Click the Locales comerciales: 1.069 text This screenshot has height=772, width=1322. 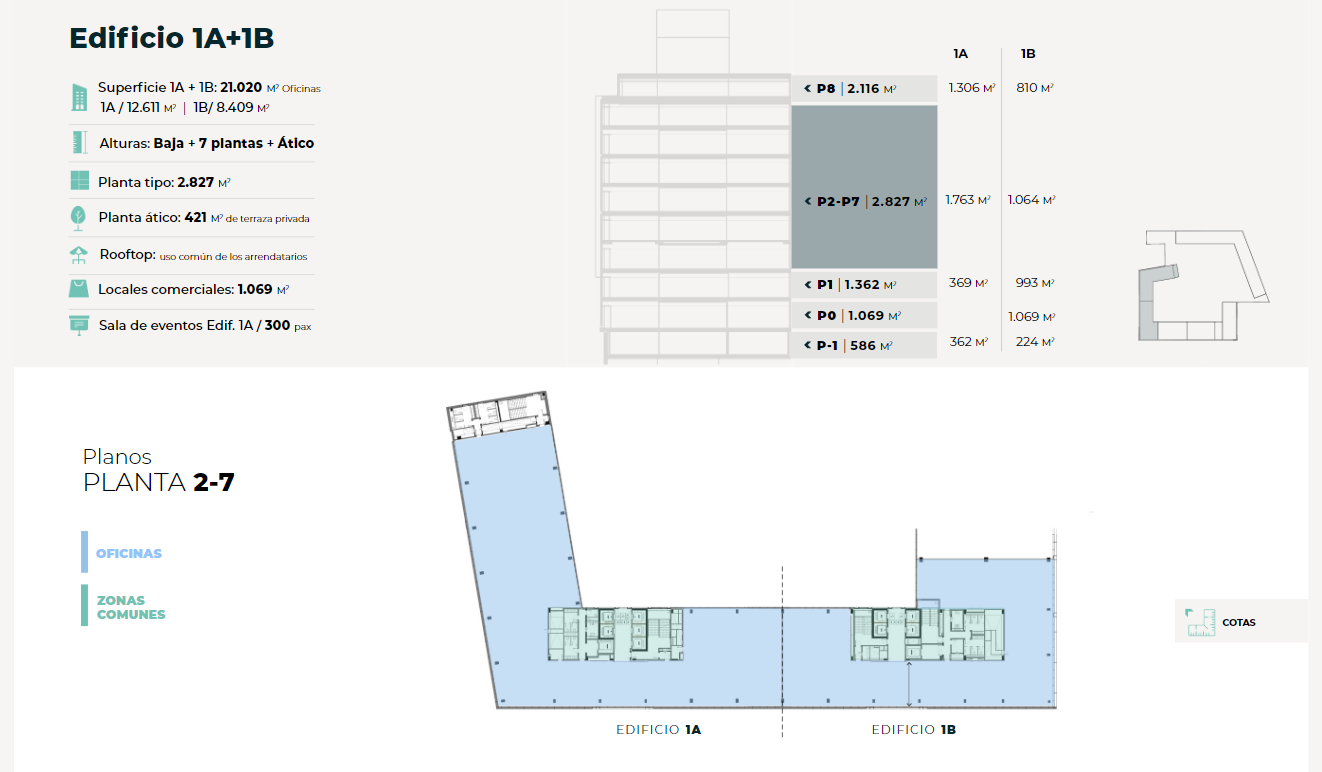point(193,290)
